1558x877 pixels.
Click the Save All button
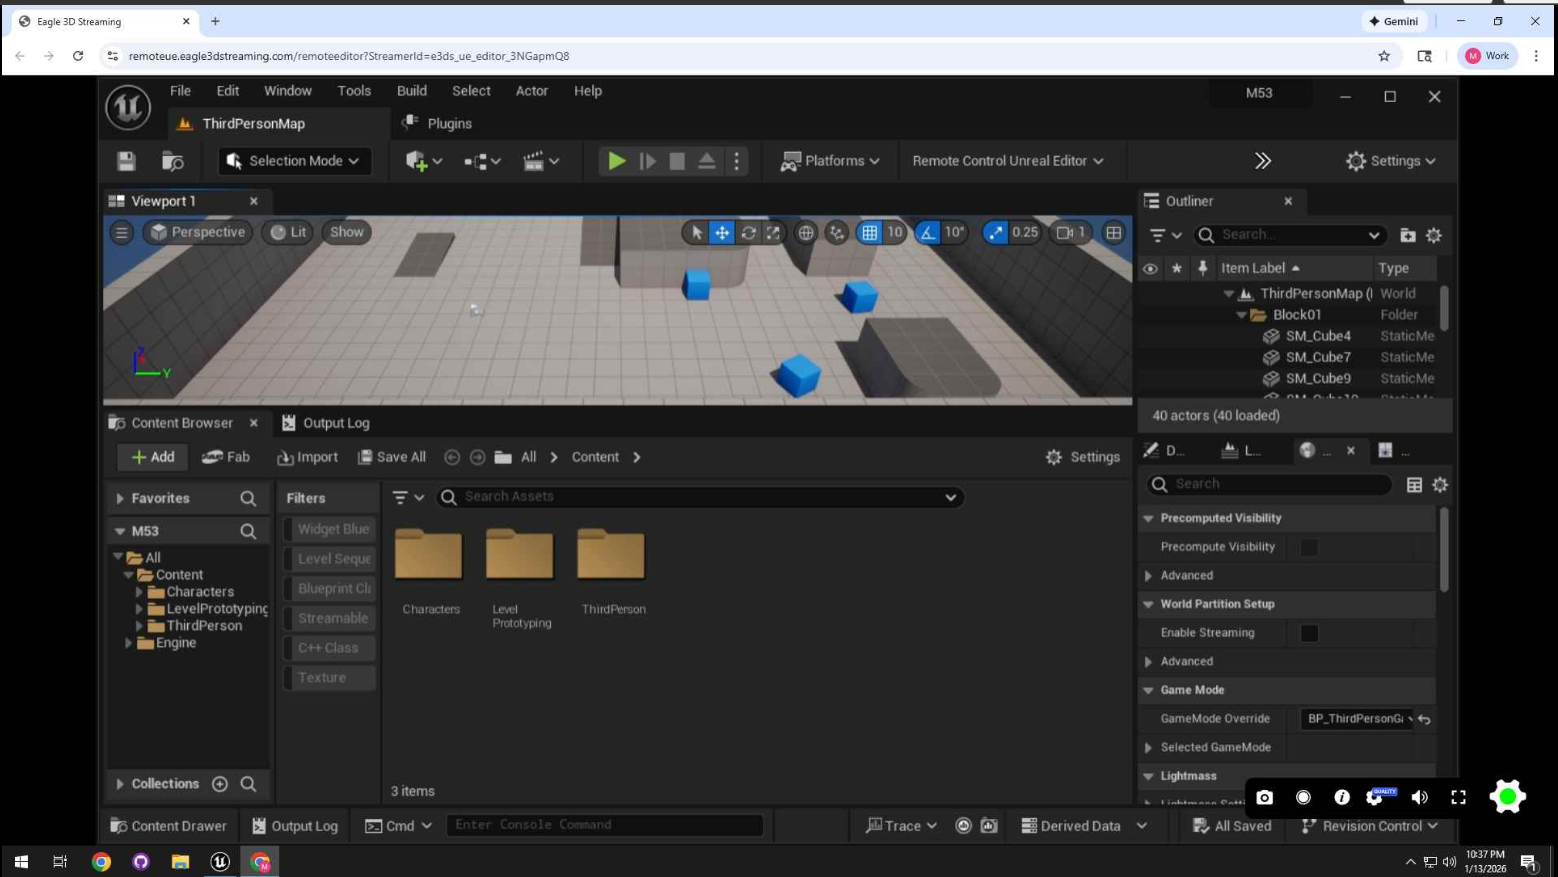(x=392, y=457)
